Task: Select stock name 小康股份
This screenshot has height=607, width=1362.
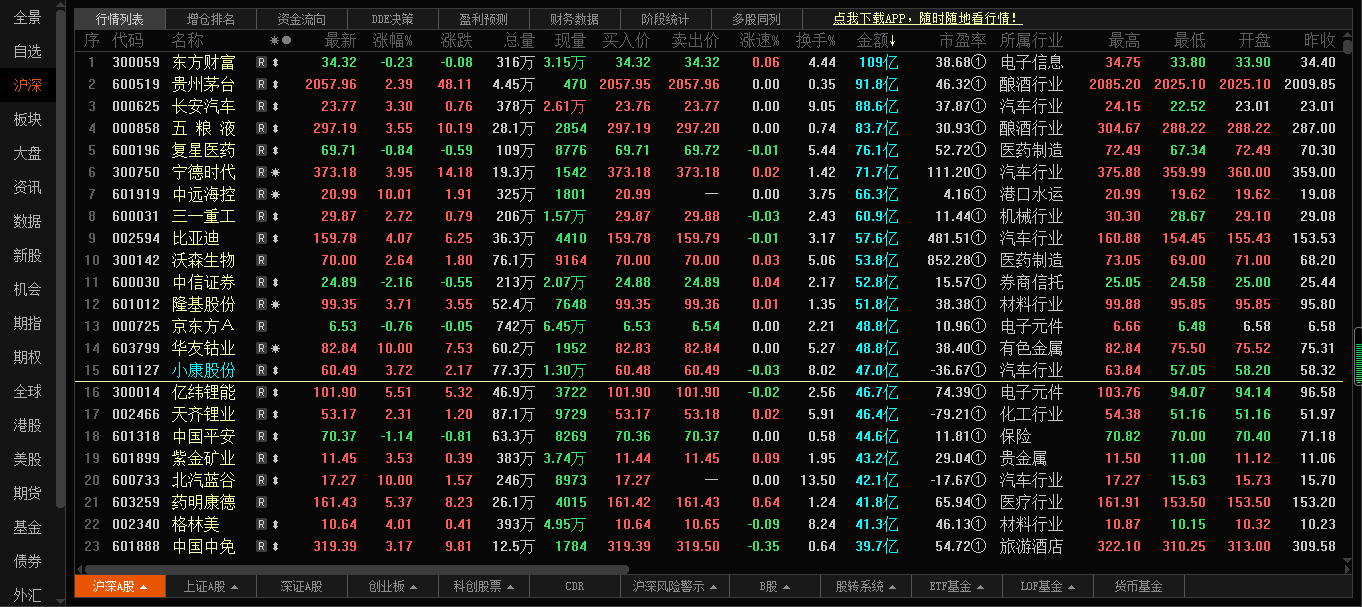Action: click(x=204, y=370)
